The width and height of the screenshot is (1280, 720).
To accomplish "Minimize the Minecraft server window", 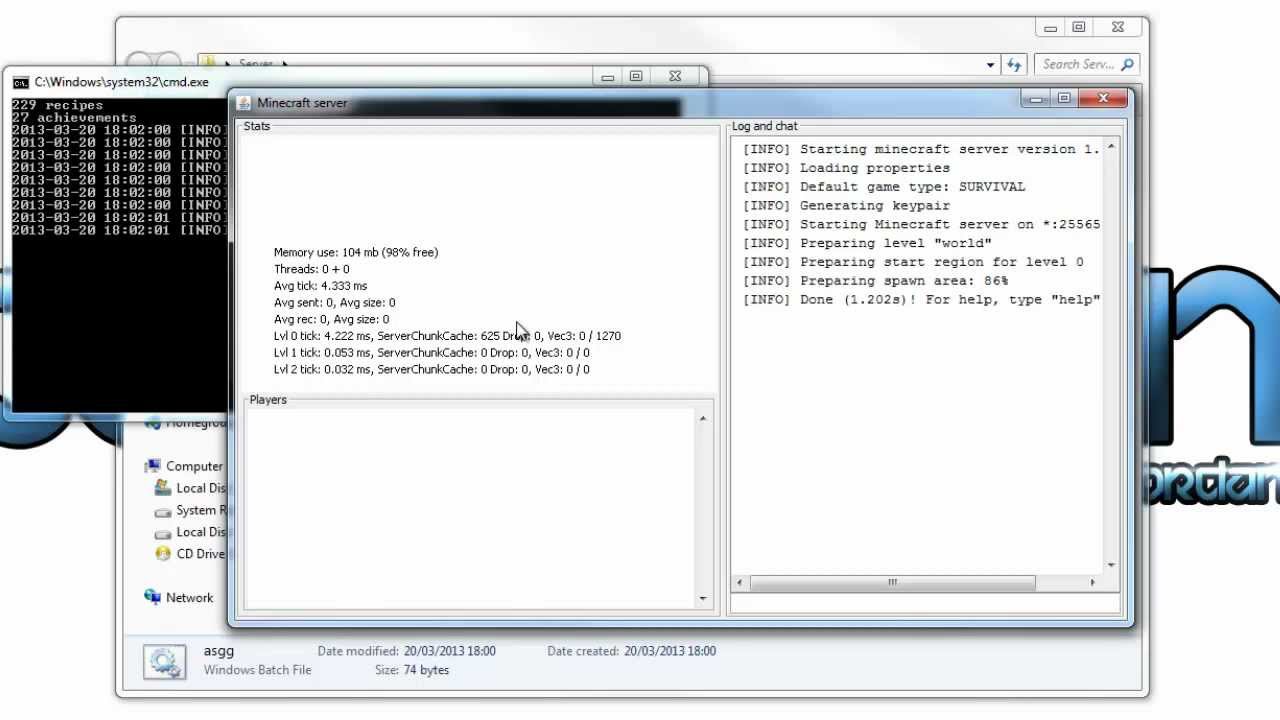I will [x=1036, y=98].
